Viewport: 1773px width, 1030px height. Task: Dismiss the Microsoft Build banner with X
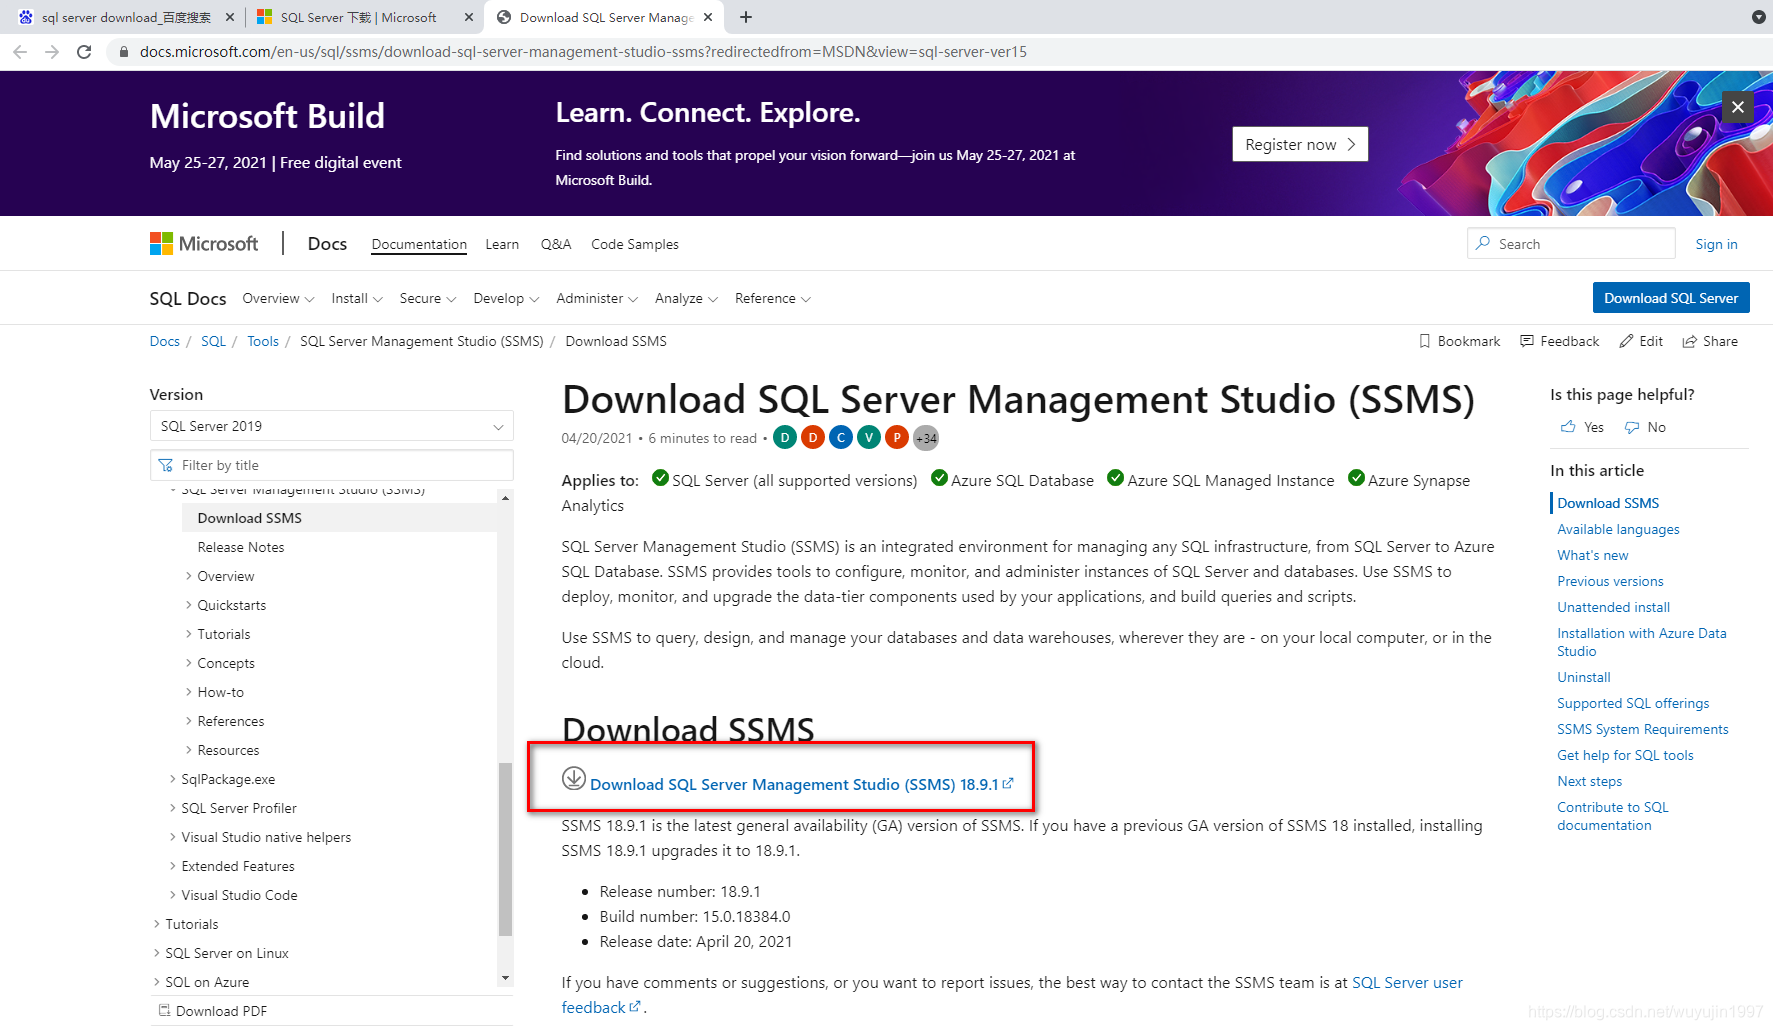click(x=1738, y=107)
